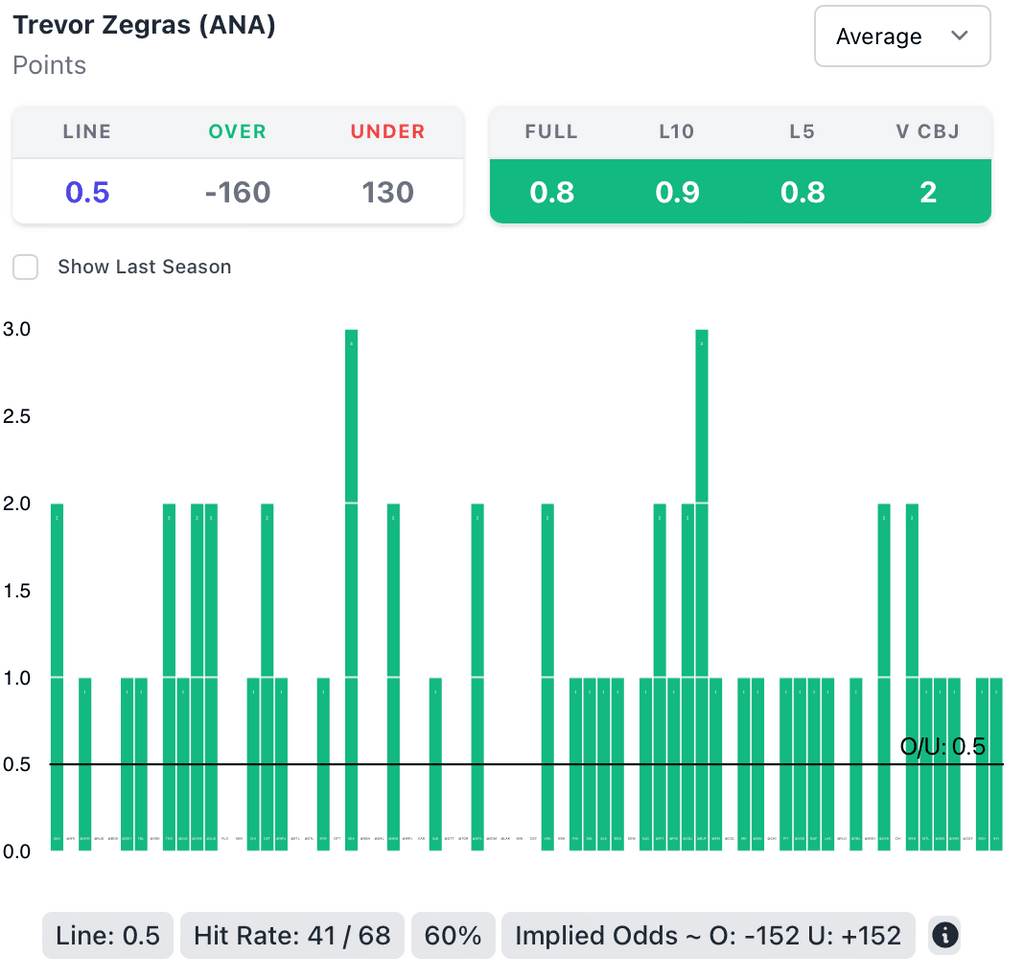Switch to the L10 average tab
Image resolution: width=1024 pixels, height=980 pixels.
pos(676,131)
